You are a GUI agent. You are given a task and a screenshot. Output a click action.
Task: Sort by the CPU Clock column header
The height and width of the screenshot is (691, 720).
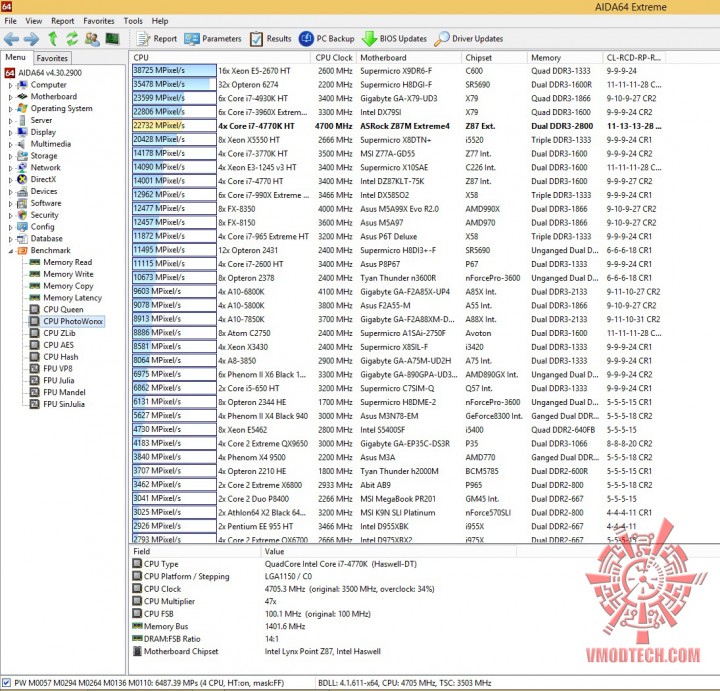[x=333, y=58]
